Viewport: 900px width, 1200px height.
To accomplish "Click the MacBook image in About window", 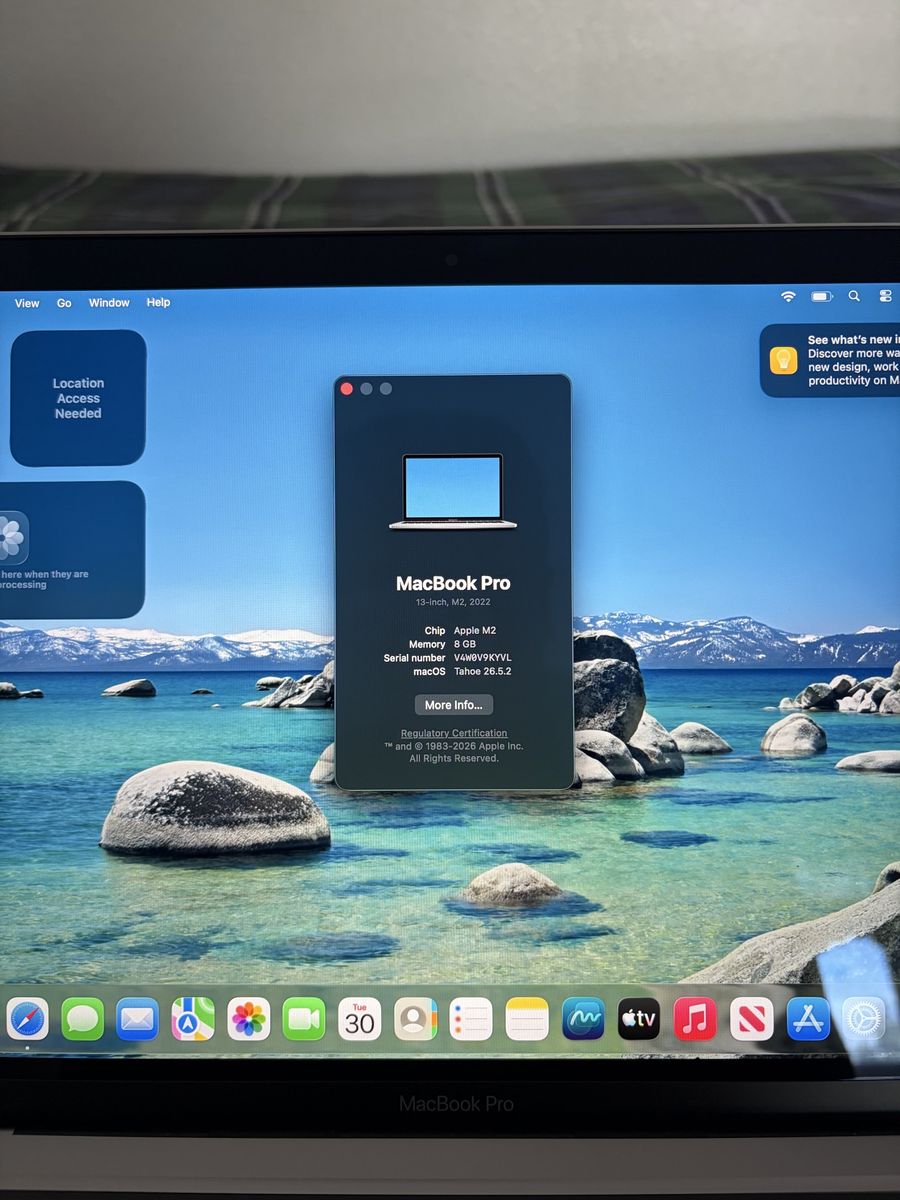I will 453,491.
